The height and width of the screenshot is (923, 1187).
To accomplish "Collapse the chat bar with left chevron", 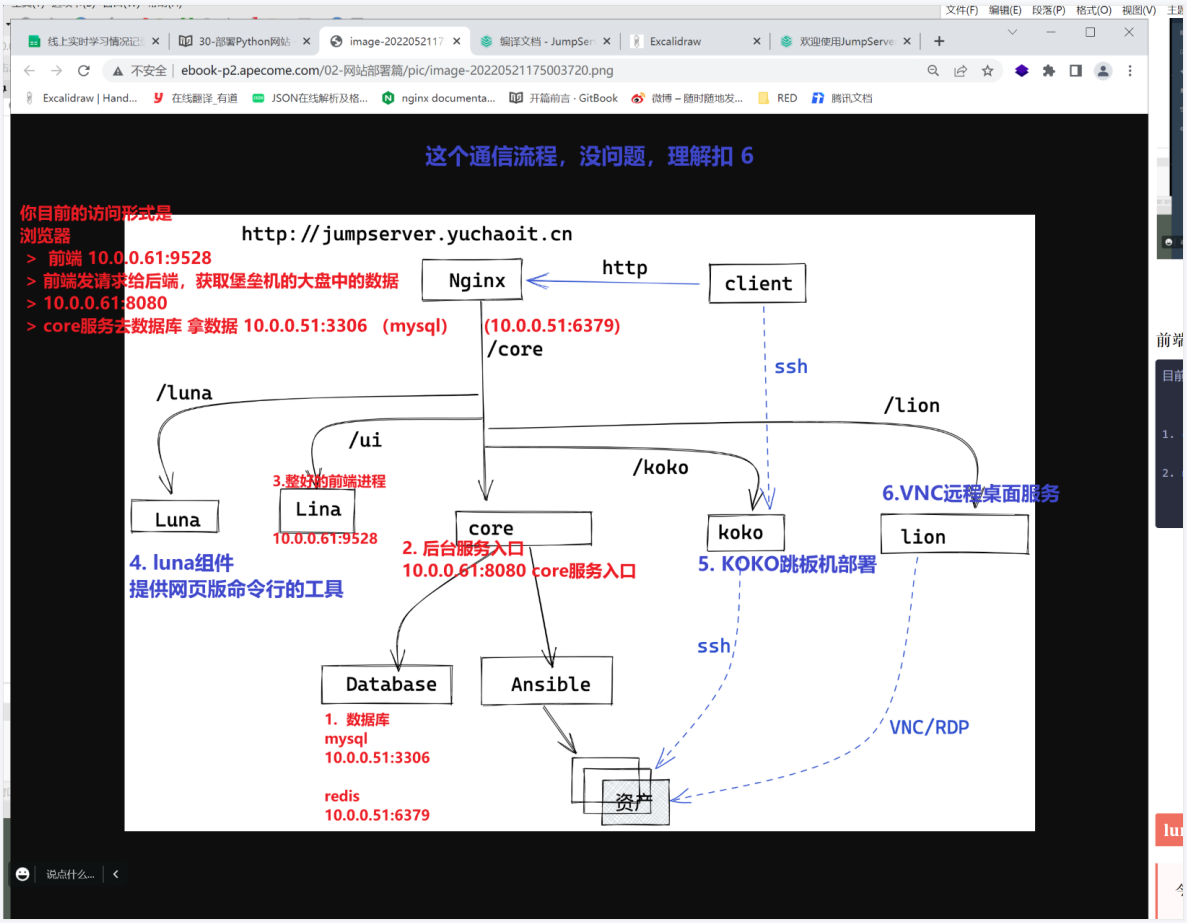I will point(116,875).
